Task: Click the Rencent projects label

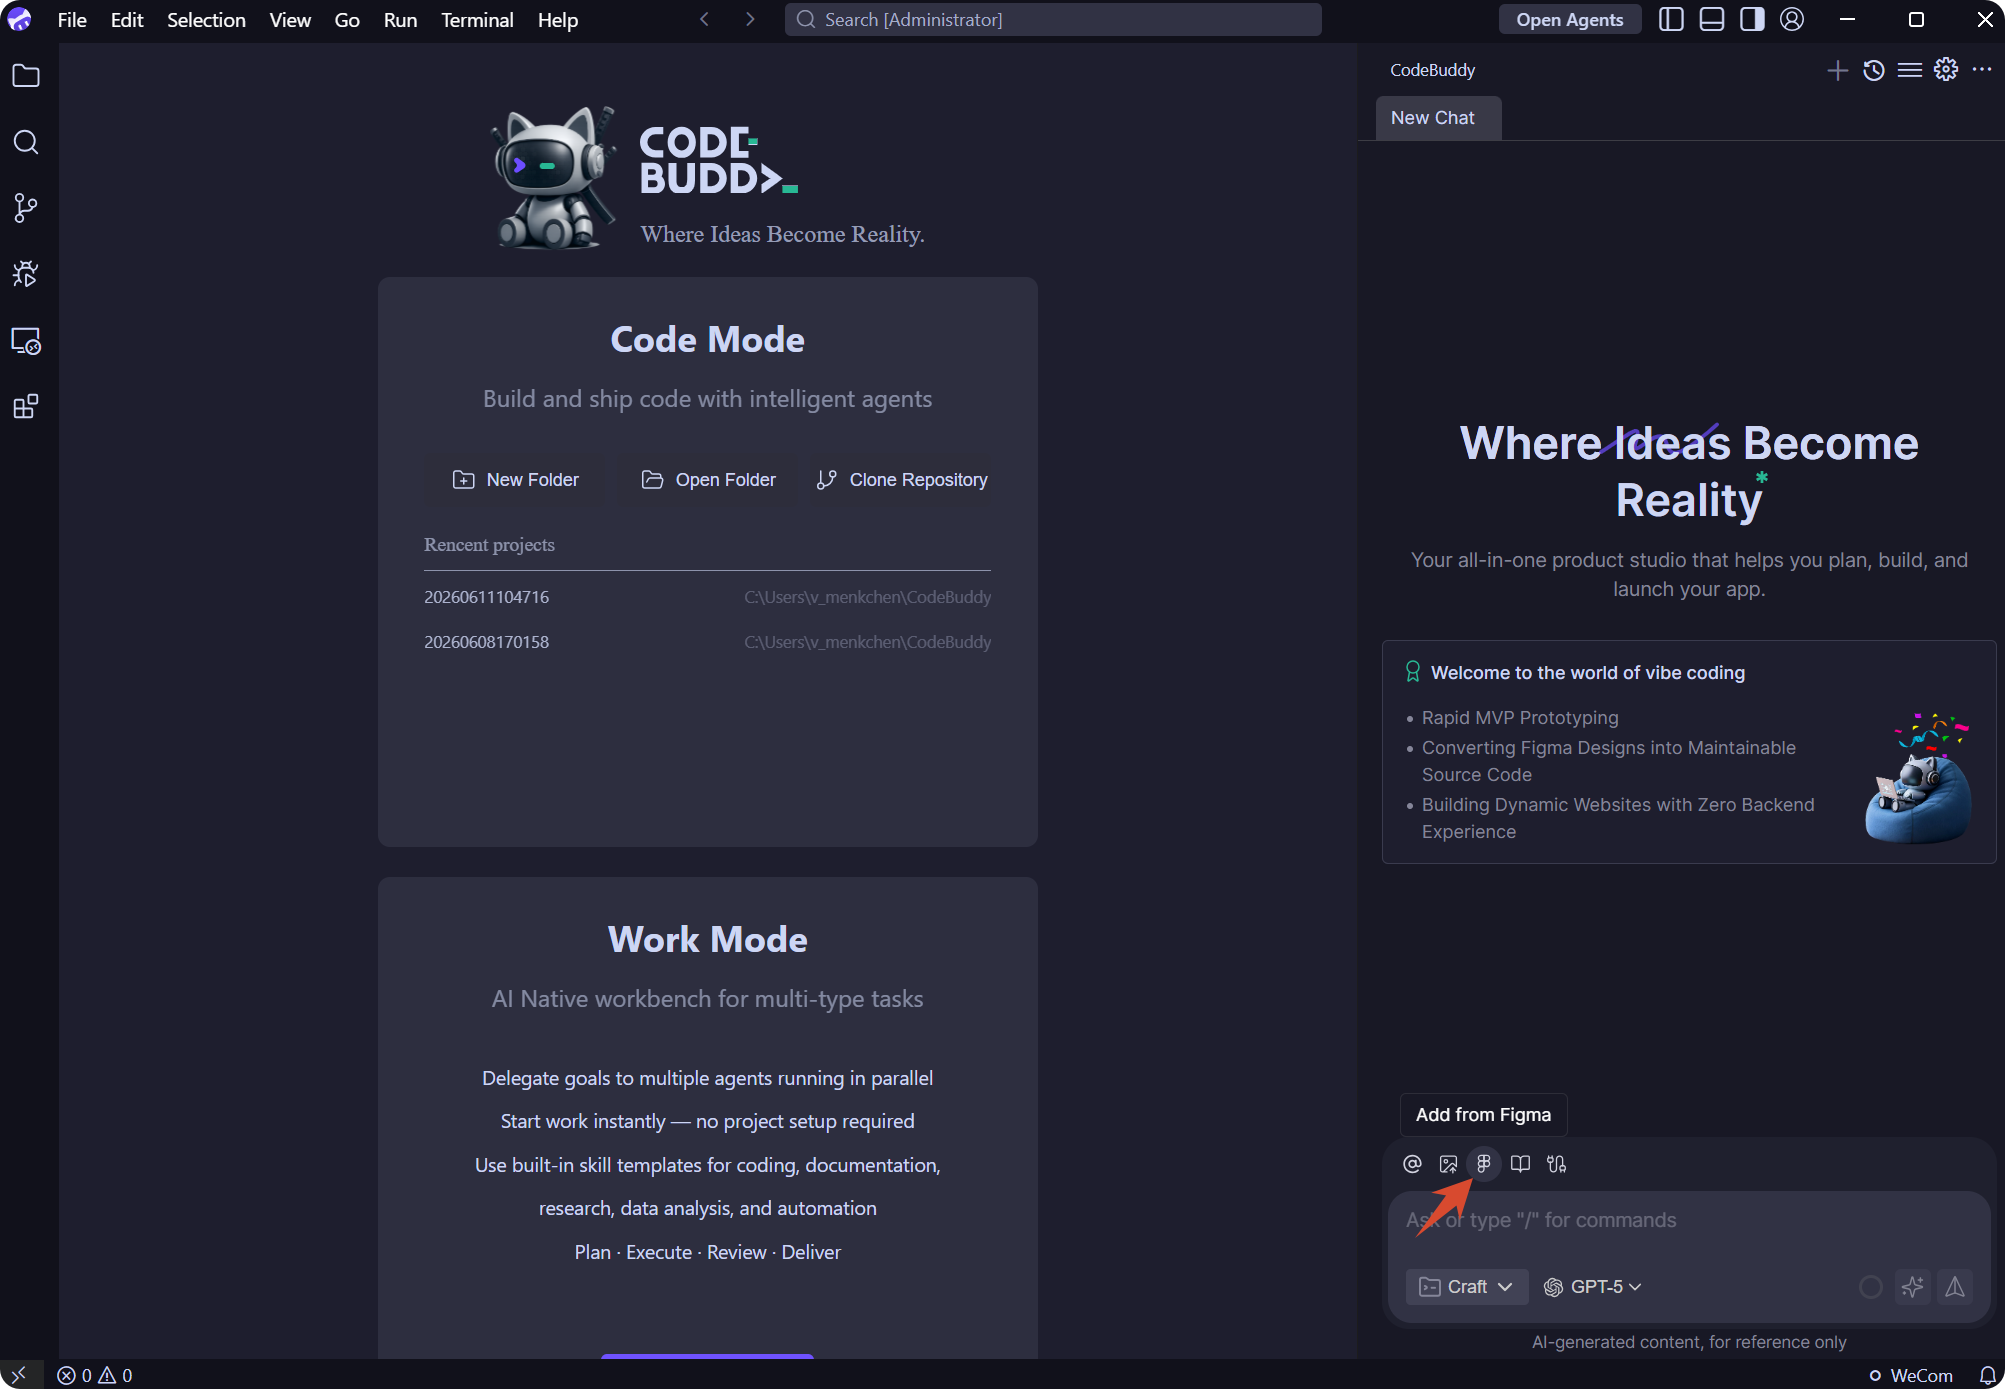Action: [x=489, y=545]
